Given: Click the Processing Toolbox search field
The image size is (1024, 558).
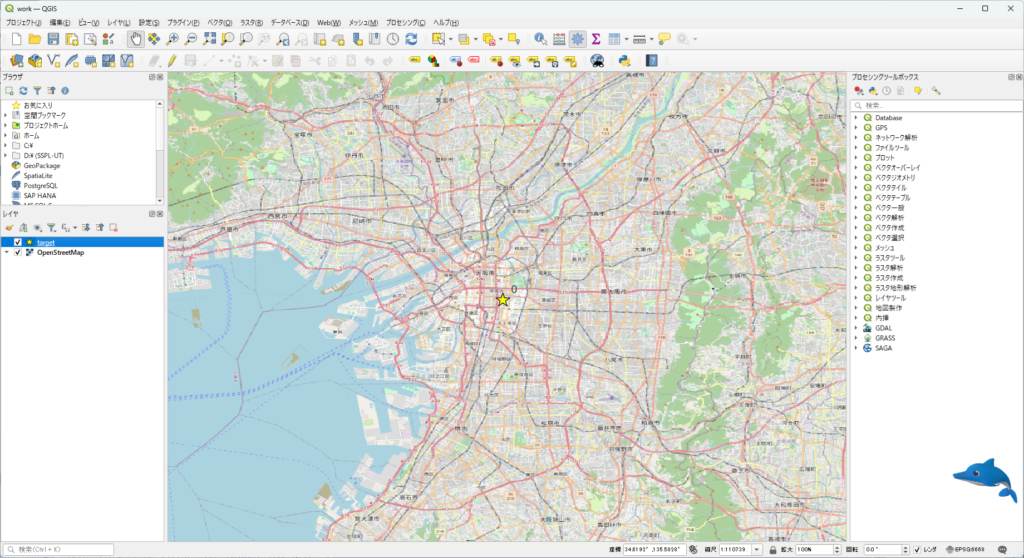Looking at the screenshot, I should [936, 105].
